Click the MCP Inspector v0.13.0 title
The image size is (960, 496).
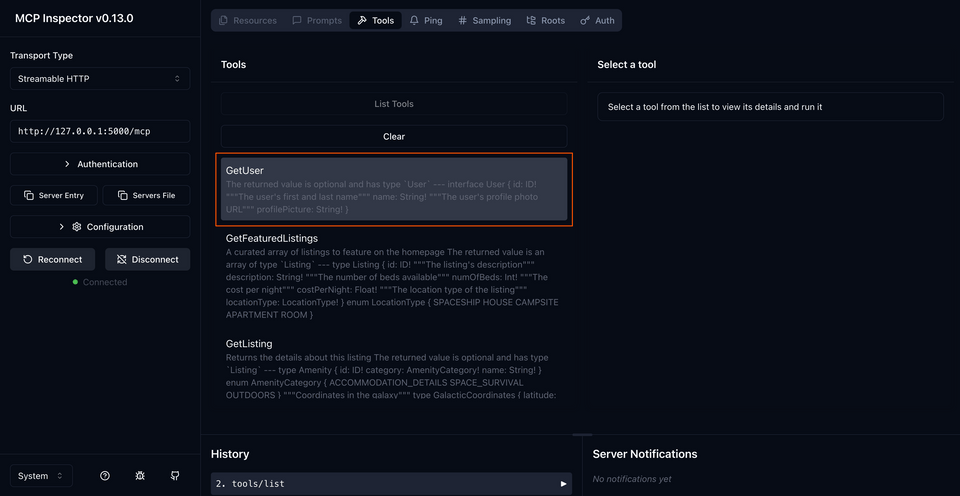(74, 18)
